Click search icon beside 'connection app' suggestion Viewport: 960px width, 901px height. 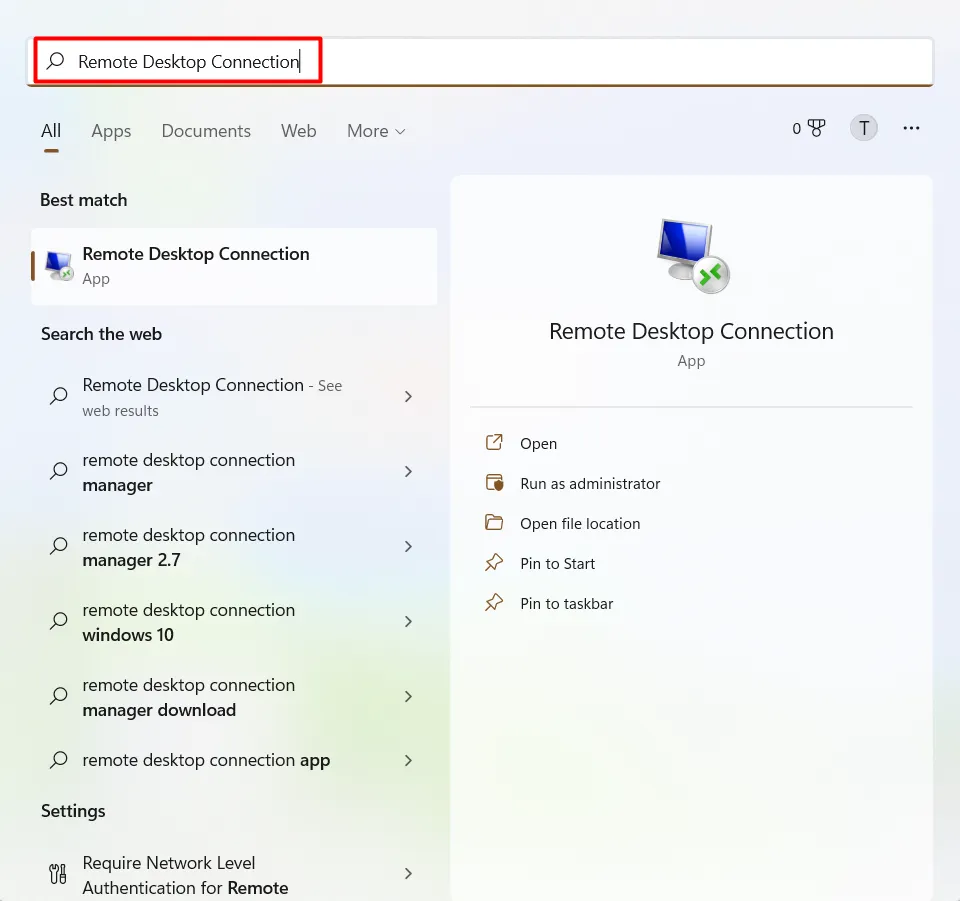coord(58,760)
